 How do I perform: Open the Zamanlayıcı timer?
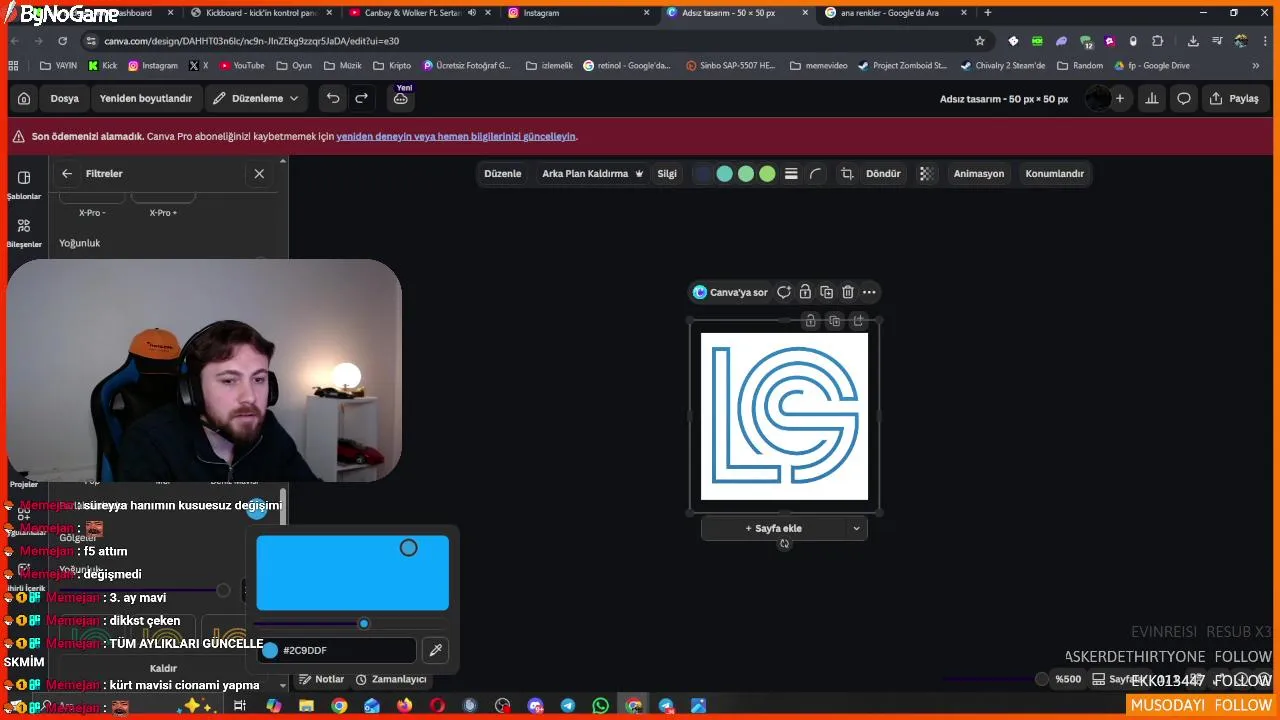pyautogui.click(x=391, y=679)
